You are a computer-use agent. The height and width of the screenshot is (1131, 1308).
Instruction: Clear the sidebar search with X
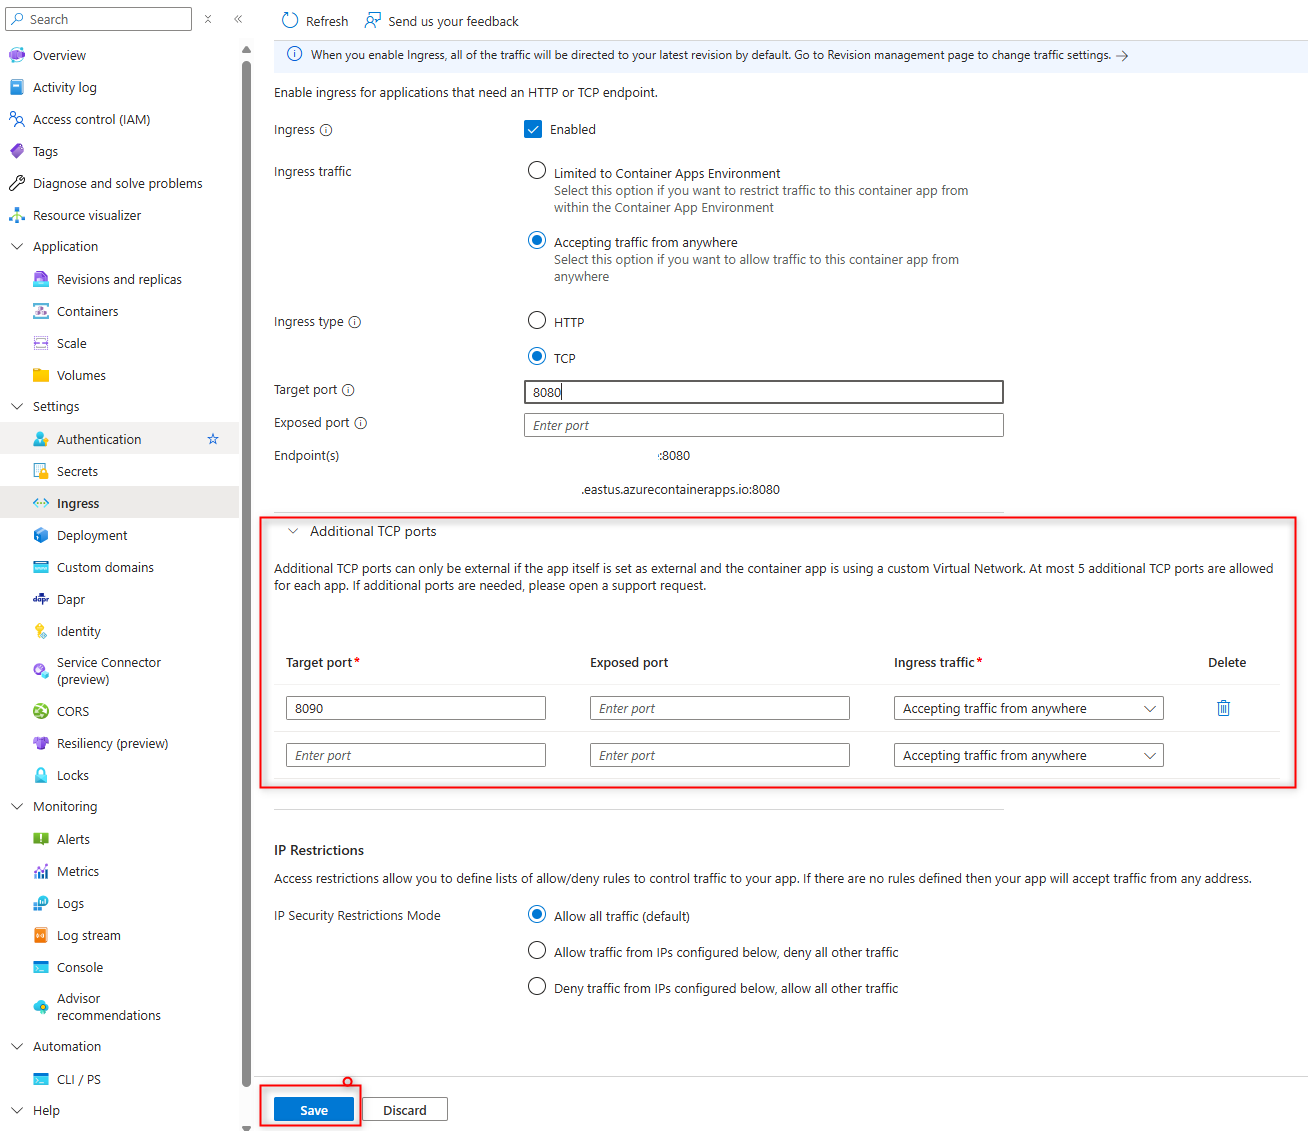click(208, 19)
